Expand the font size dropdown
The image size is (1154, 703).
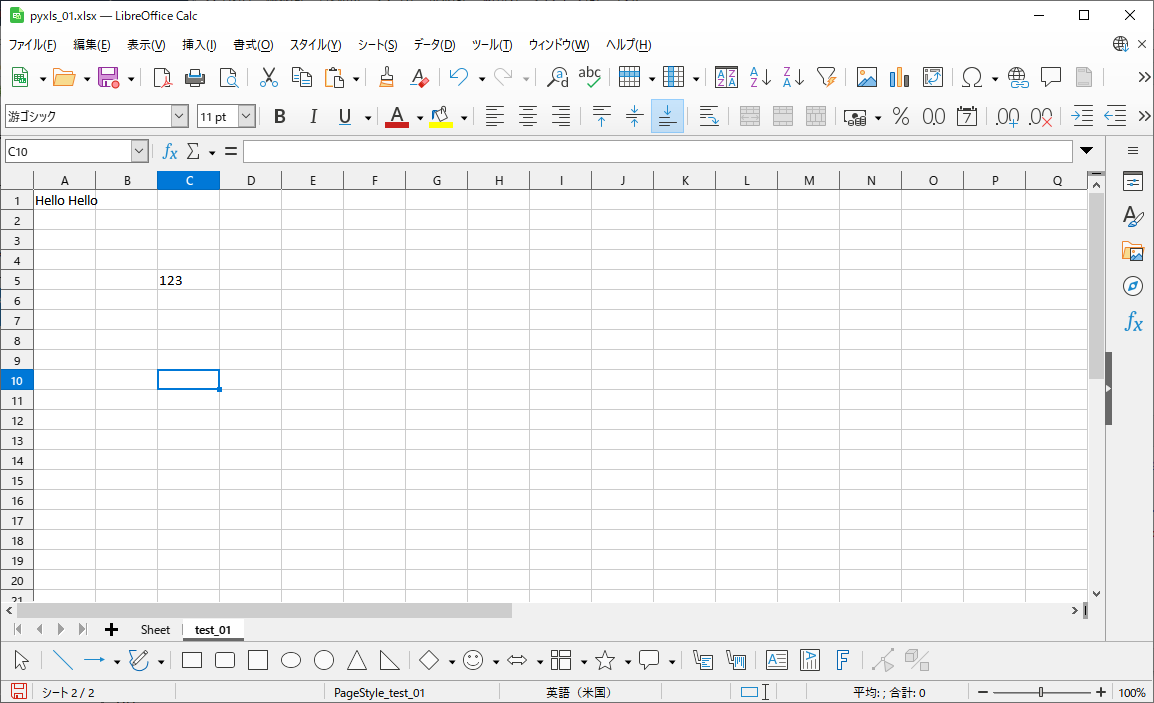click(246, 116)
